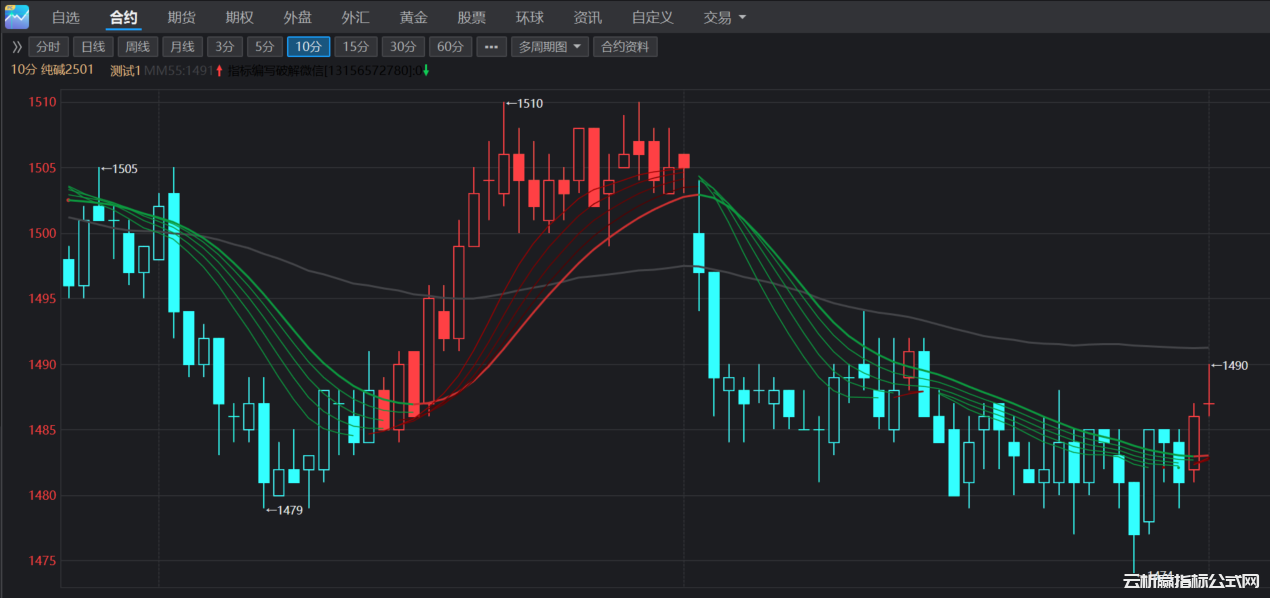Select the 3分 period button
Screen dimensions: 1270x598
pyautogui.click(x=225, y=47)
